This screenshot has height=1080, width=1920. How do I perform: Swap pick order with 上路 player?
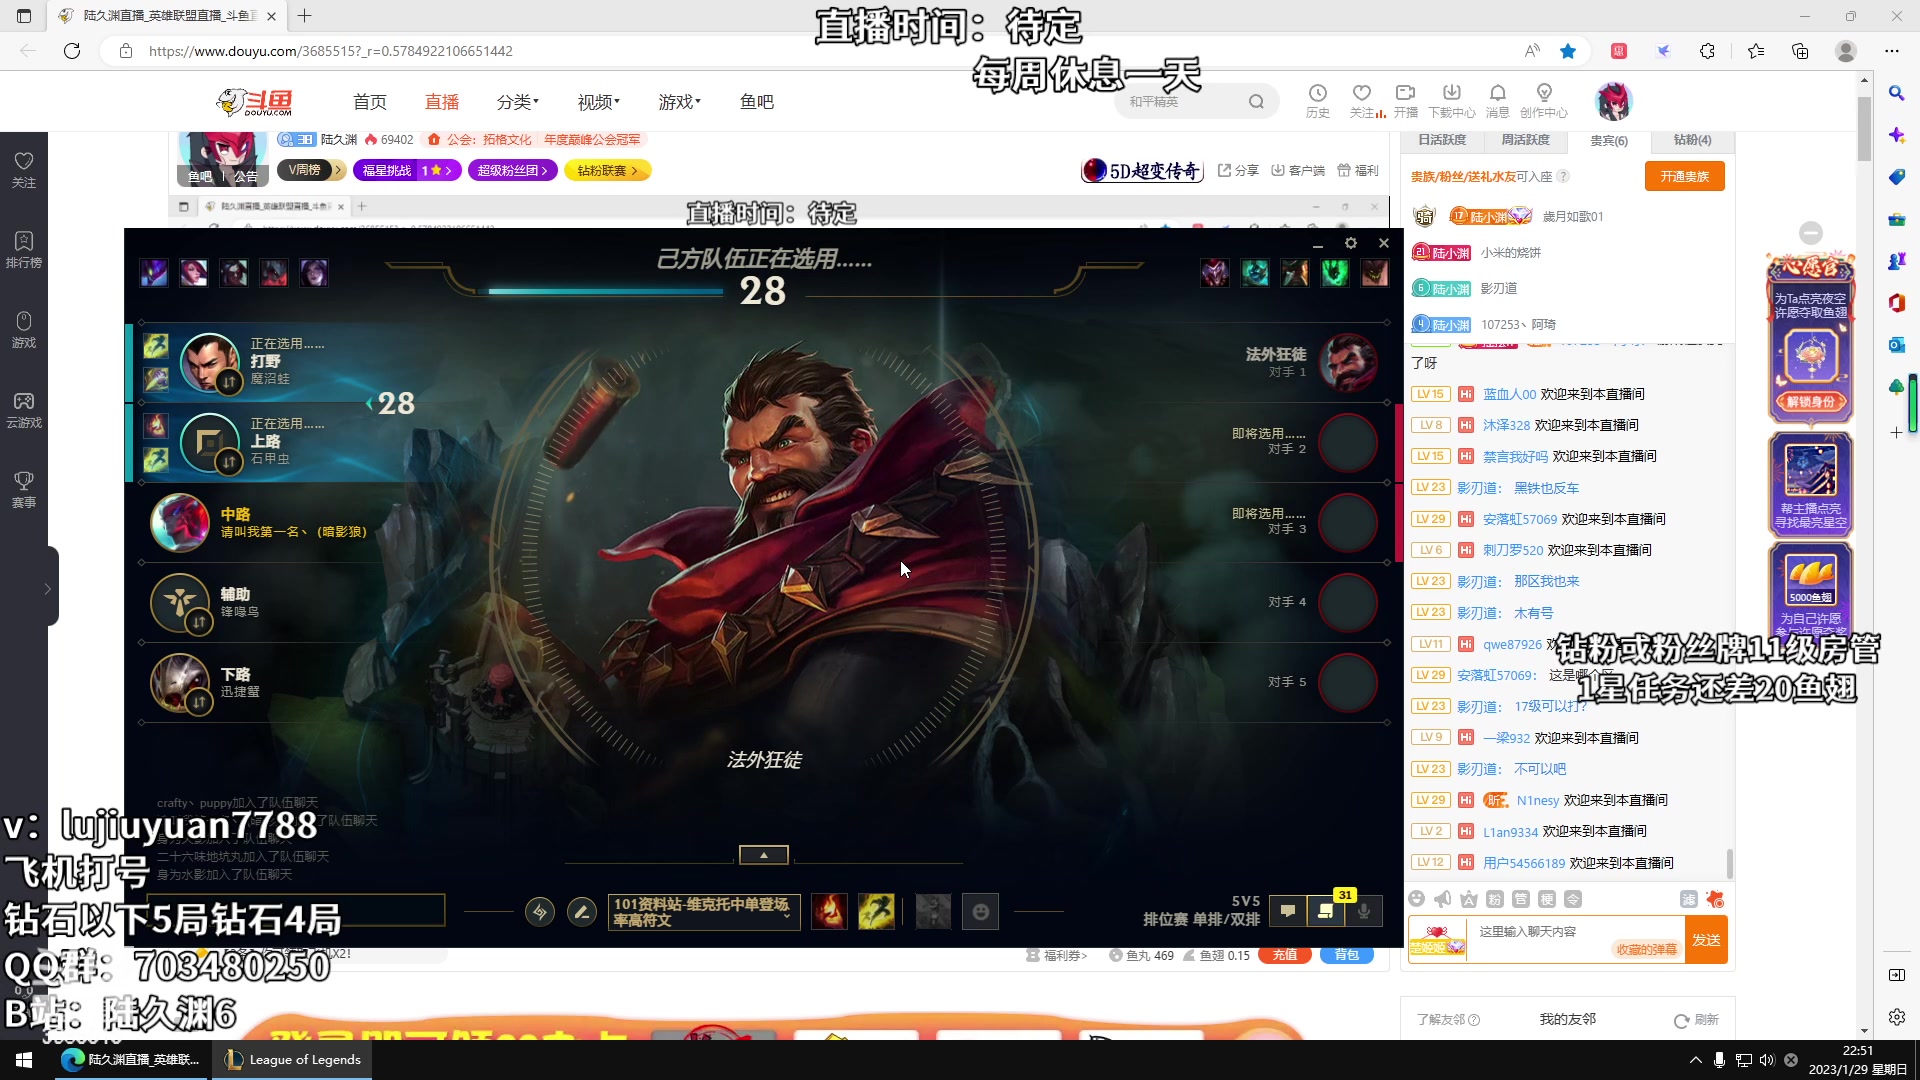[230, 462]
